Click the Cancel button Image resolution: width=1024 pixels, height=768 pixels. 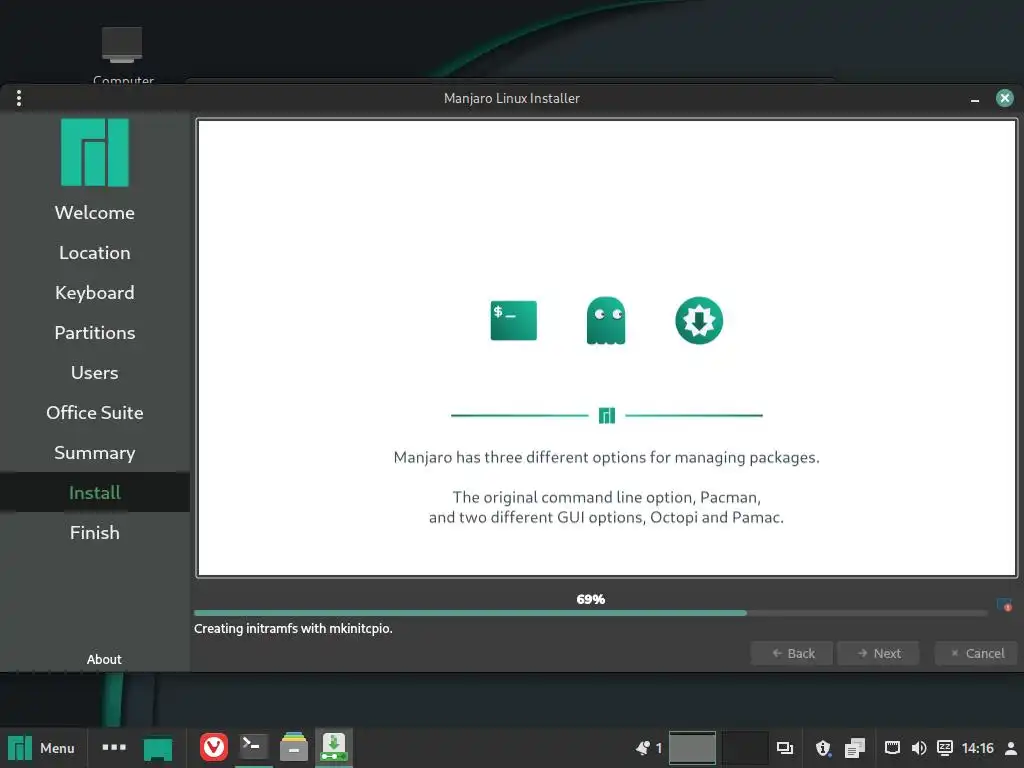coord(976,653)
